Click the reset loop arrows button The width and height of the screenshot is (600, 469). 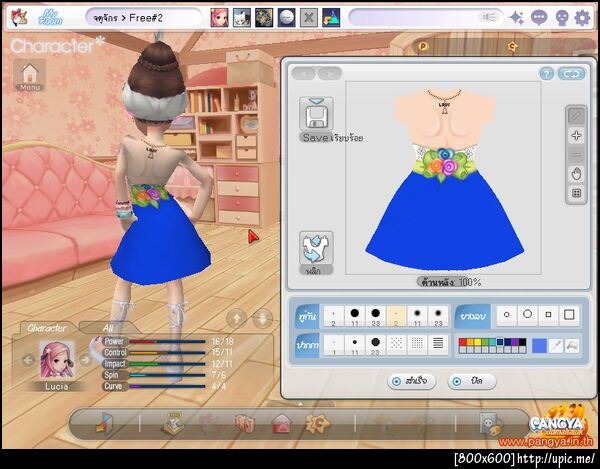571,74
